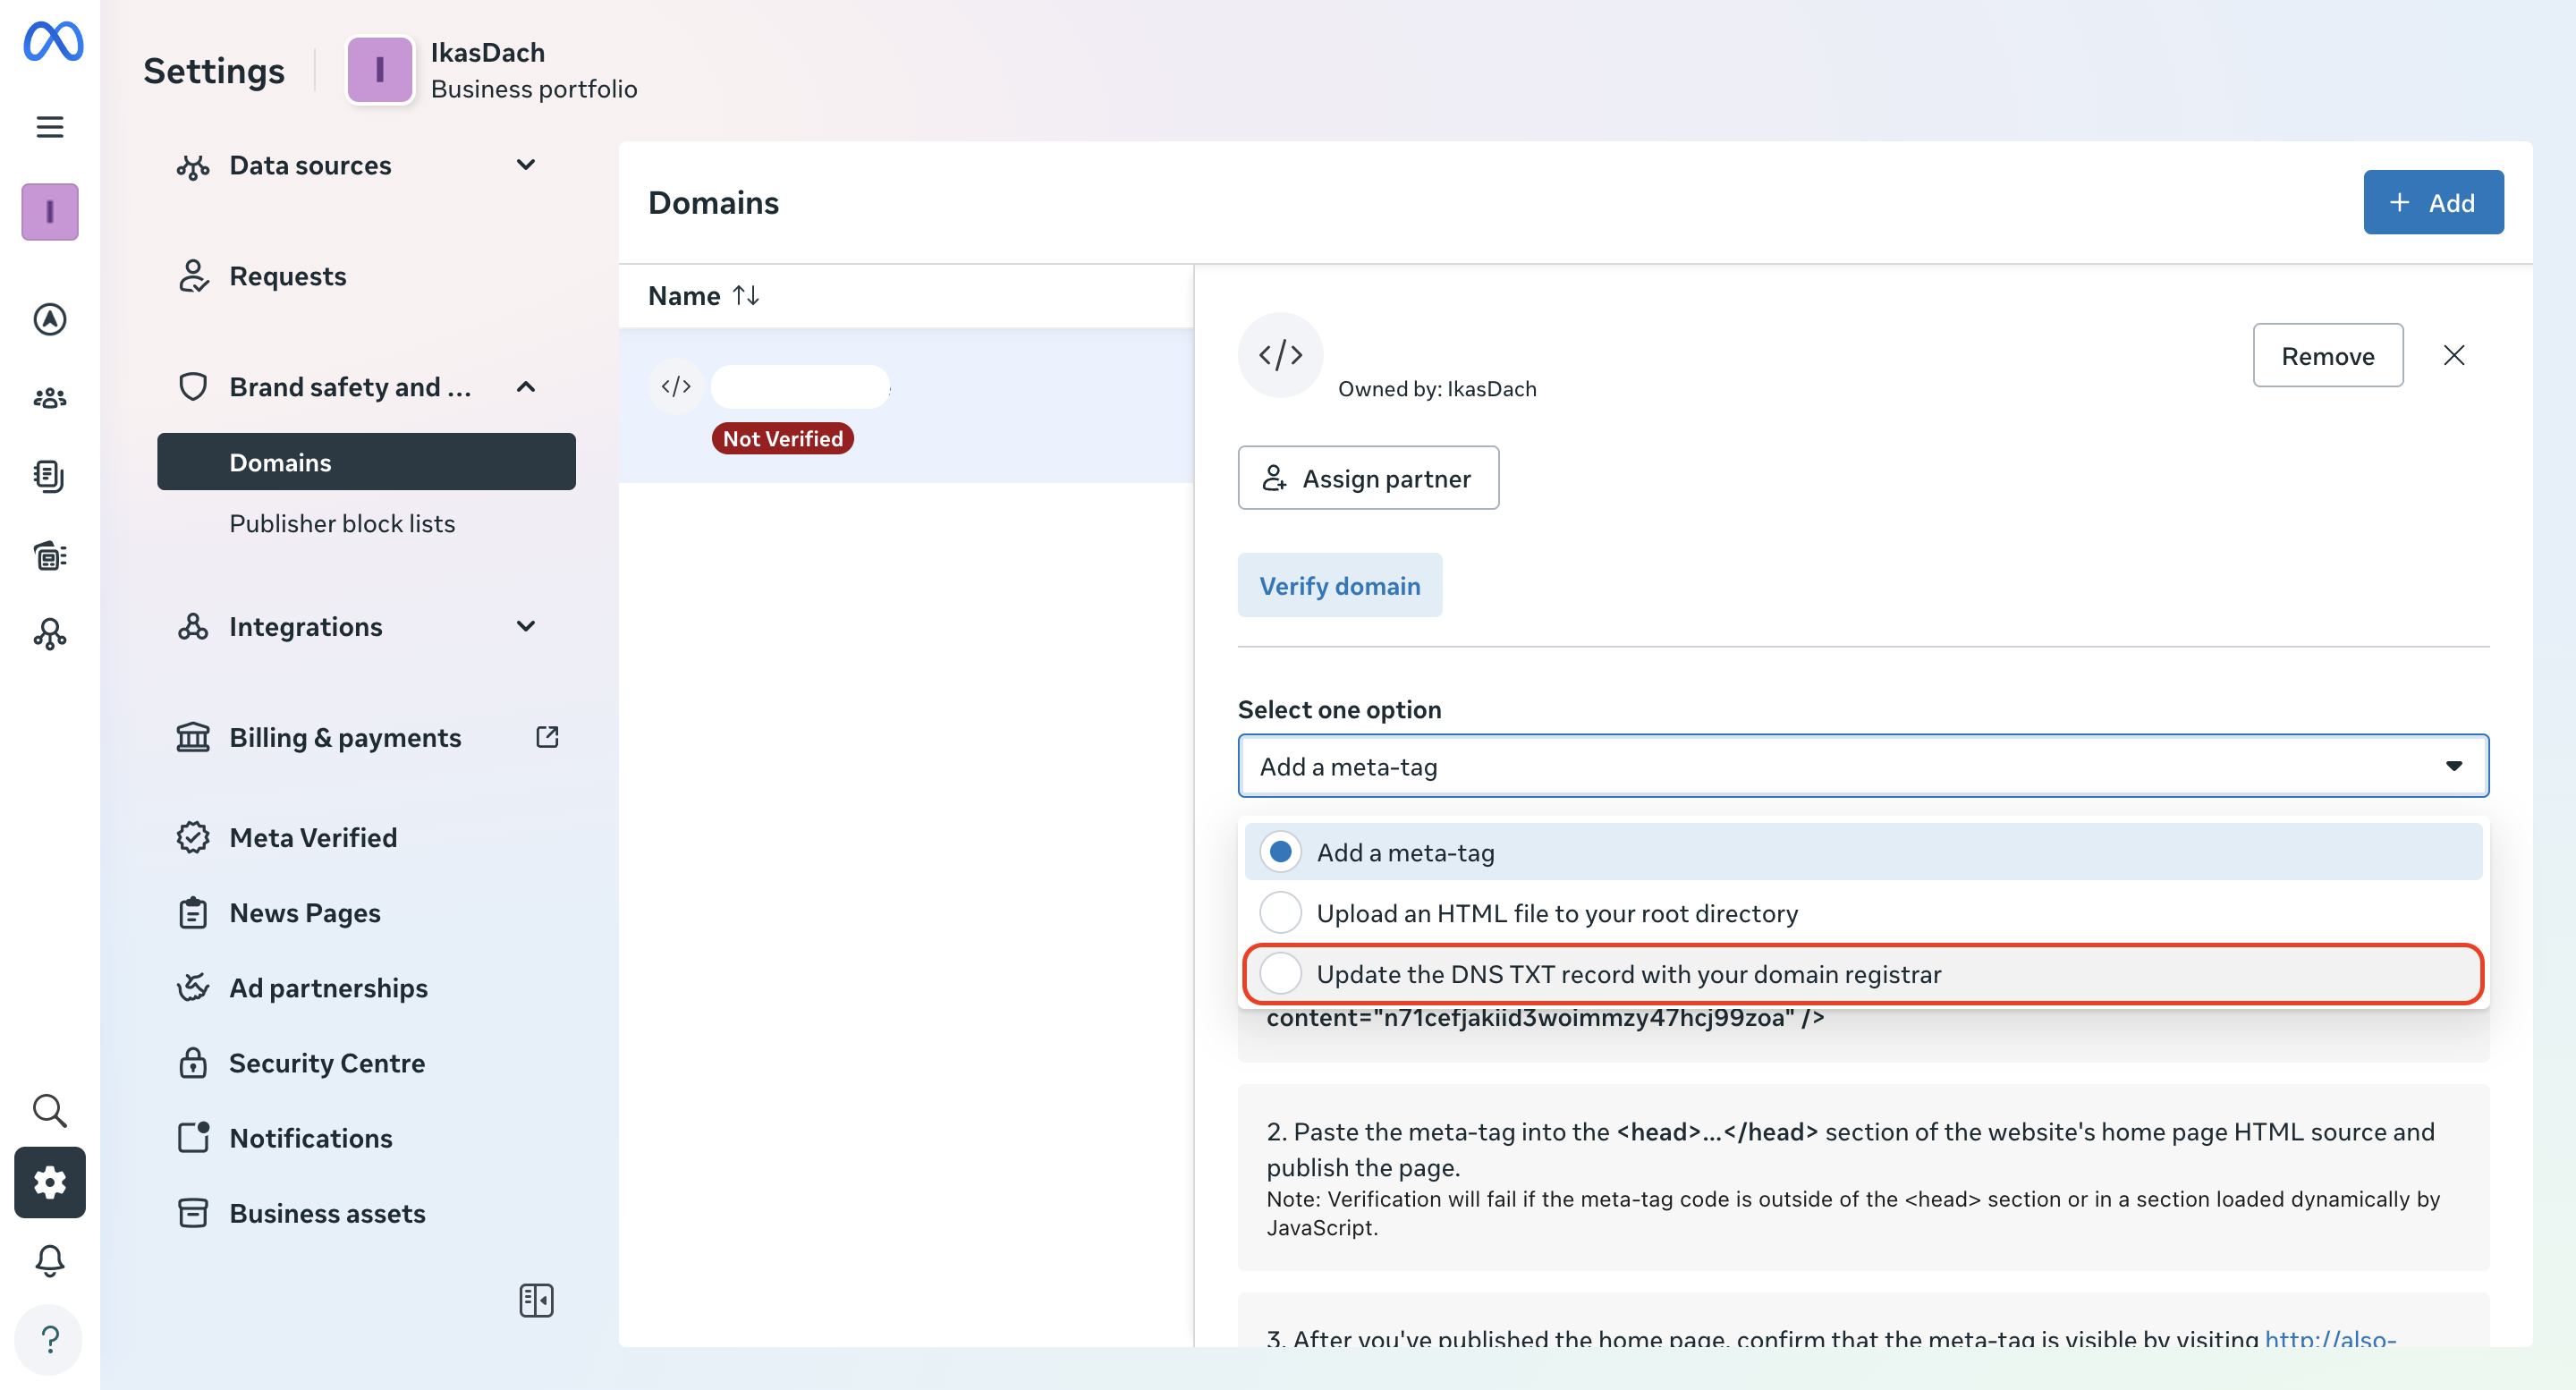Click the Owned by: IkasDach text
This screenshot has width=2576, height=1390.
pos(1436,388)
